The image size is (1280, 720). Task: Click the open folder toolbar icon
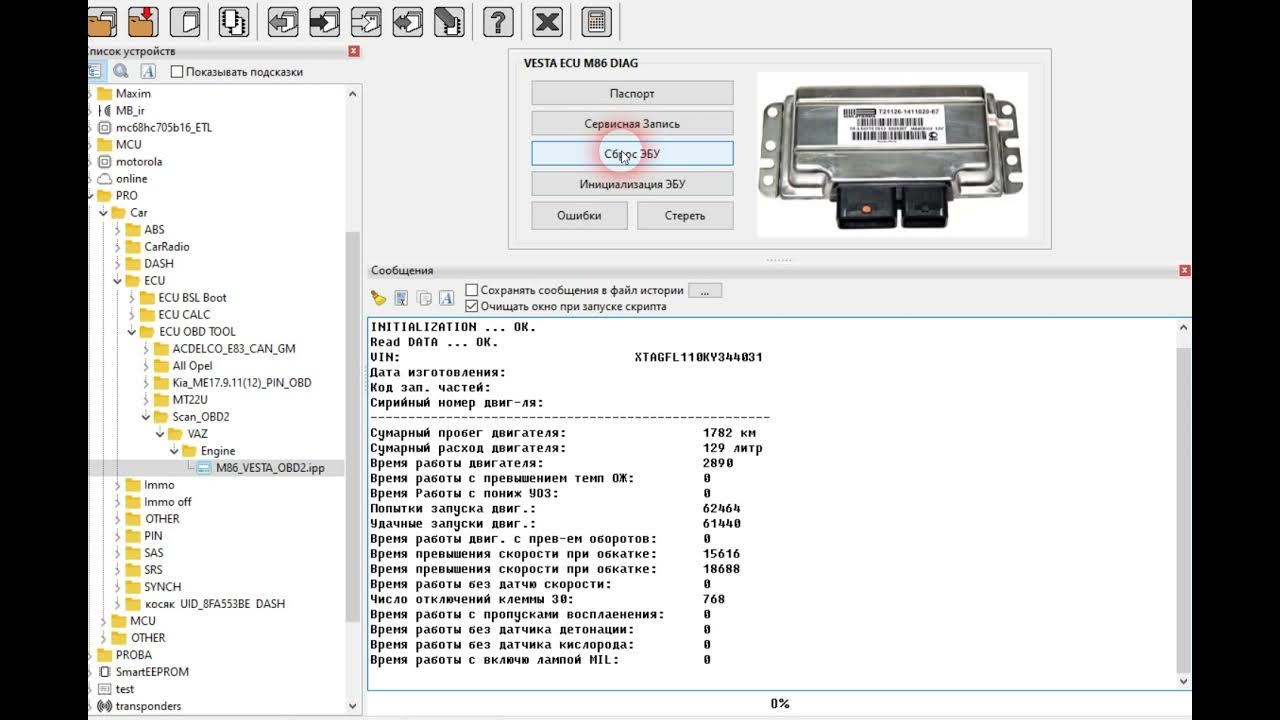pyautogui.click(x=104, y=21)
